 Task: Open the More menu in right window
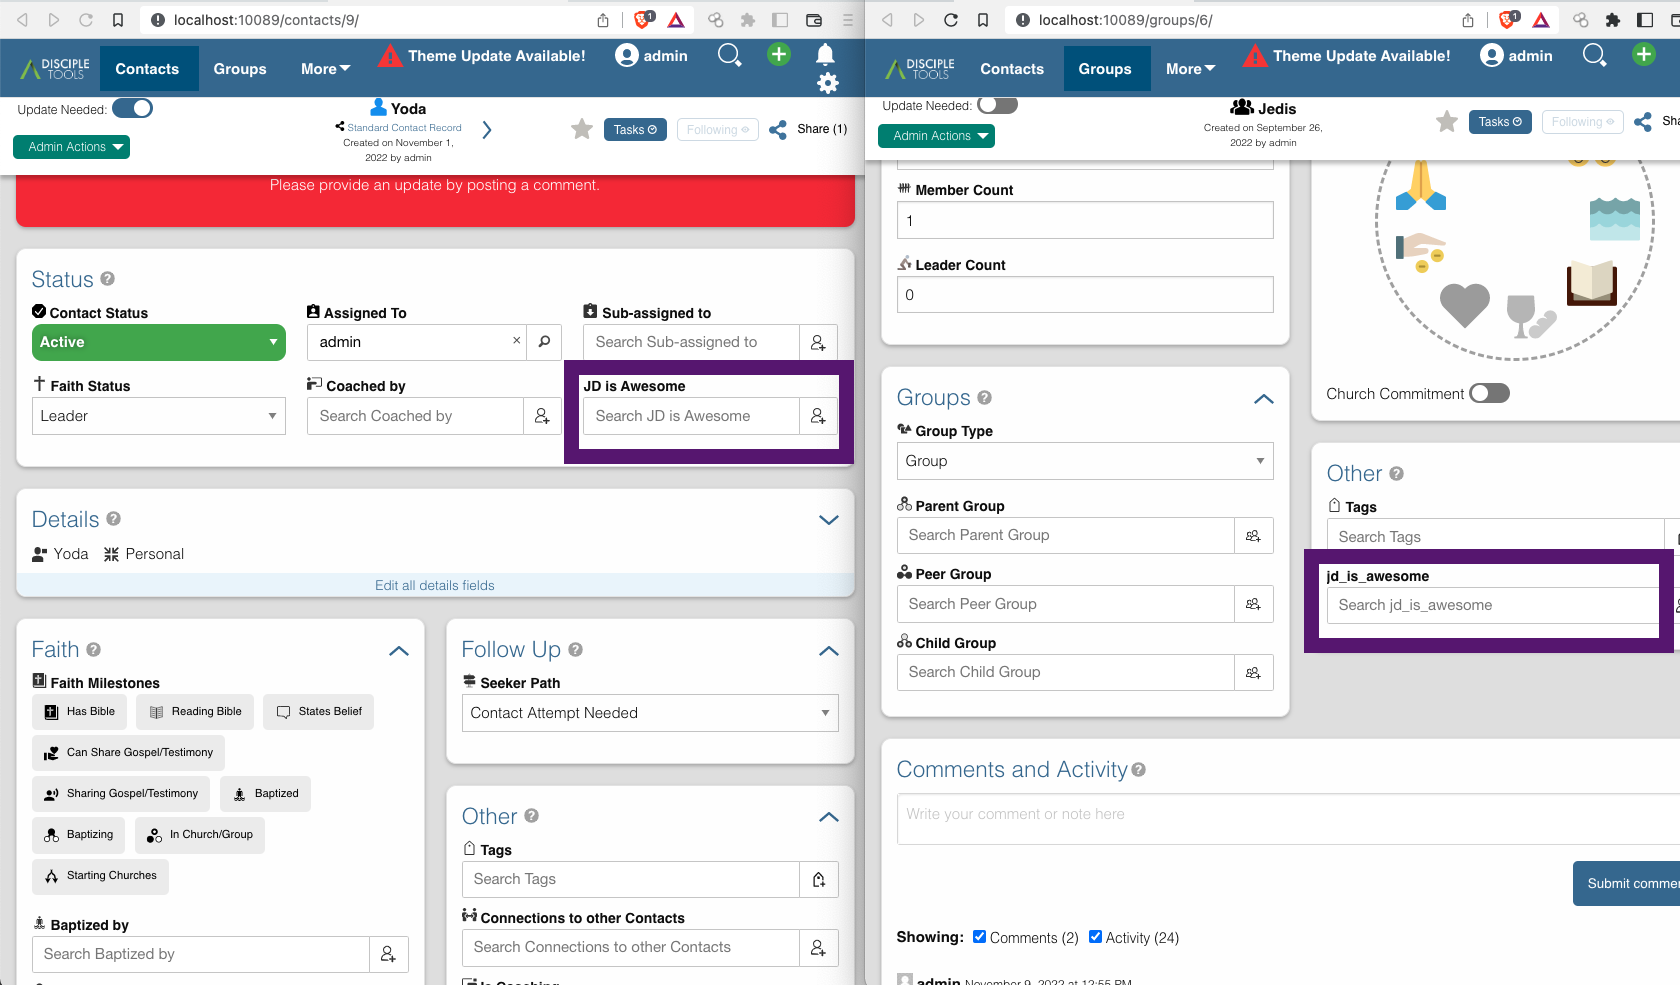[1191, 69]
